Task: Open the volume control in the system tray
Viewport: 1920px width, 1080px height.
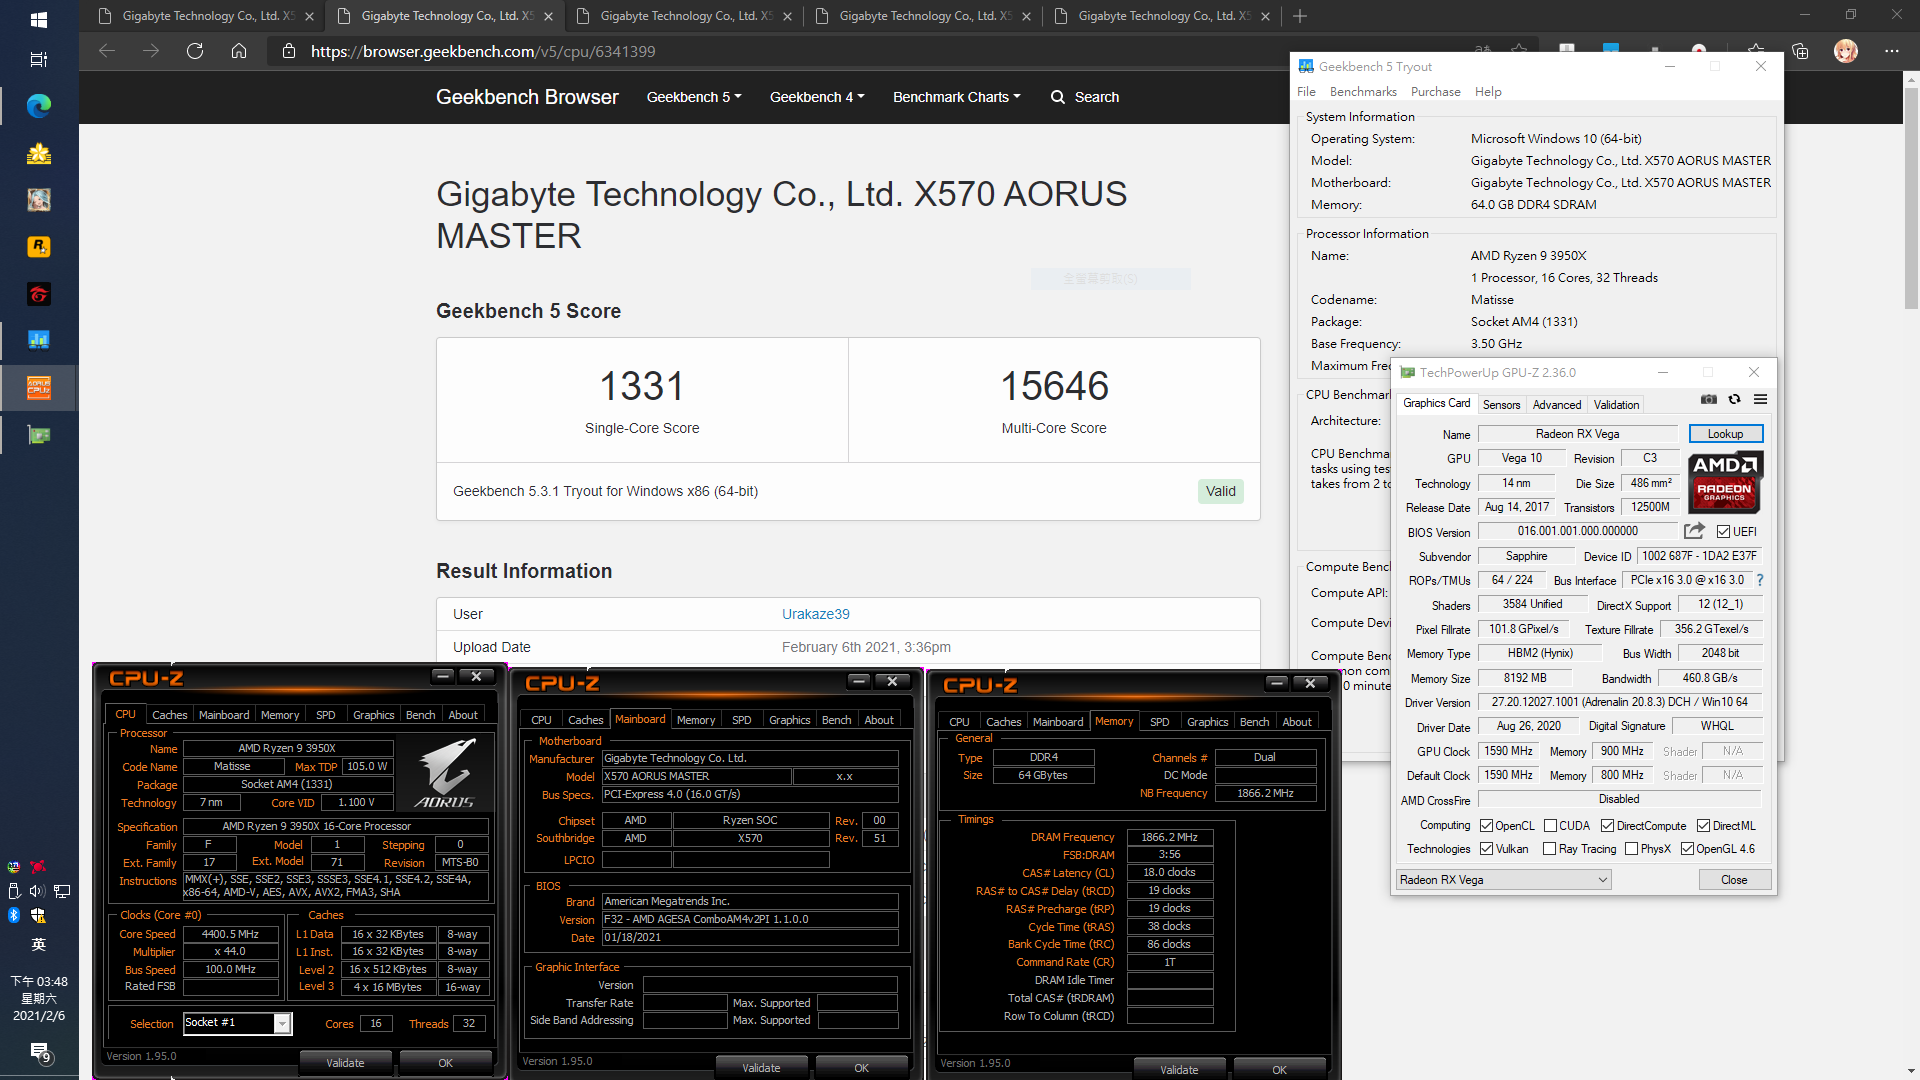Action: [x=37, y=891]
